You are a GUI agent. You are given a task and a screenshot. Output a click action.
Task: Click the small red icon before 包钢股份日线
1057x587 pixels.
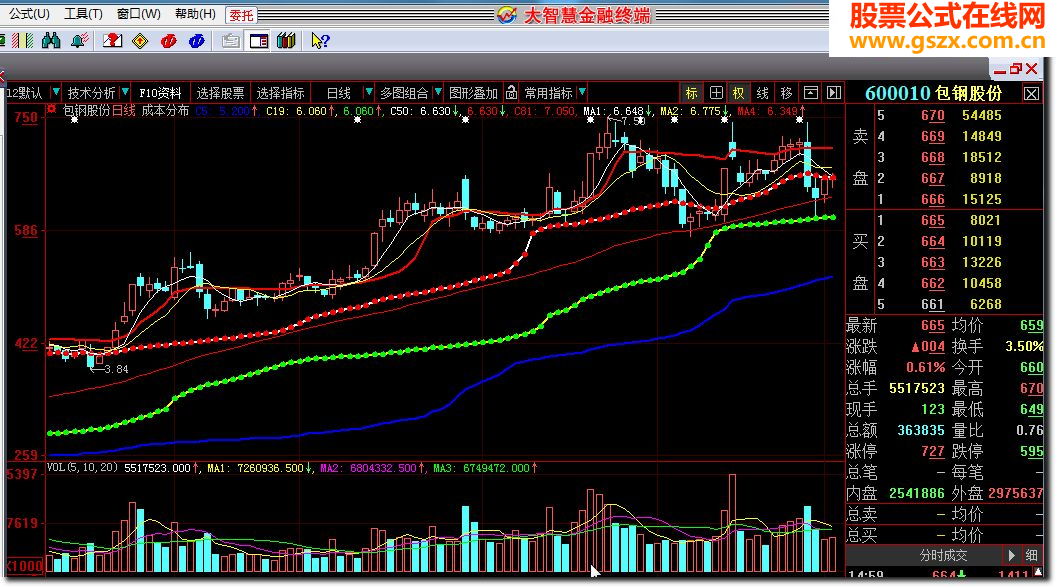pos(52,109)
